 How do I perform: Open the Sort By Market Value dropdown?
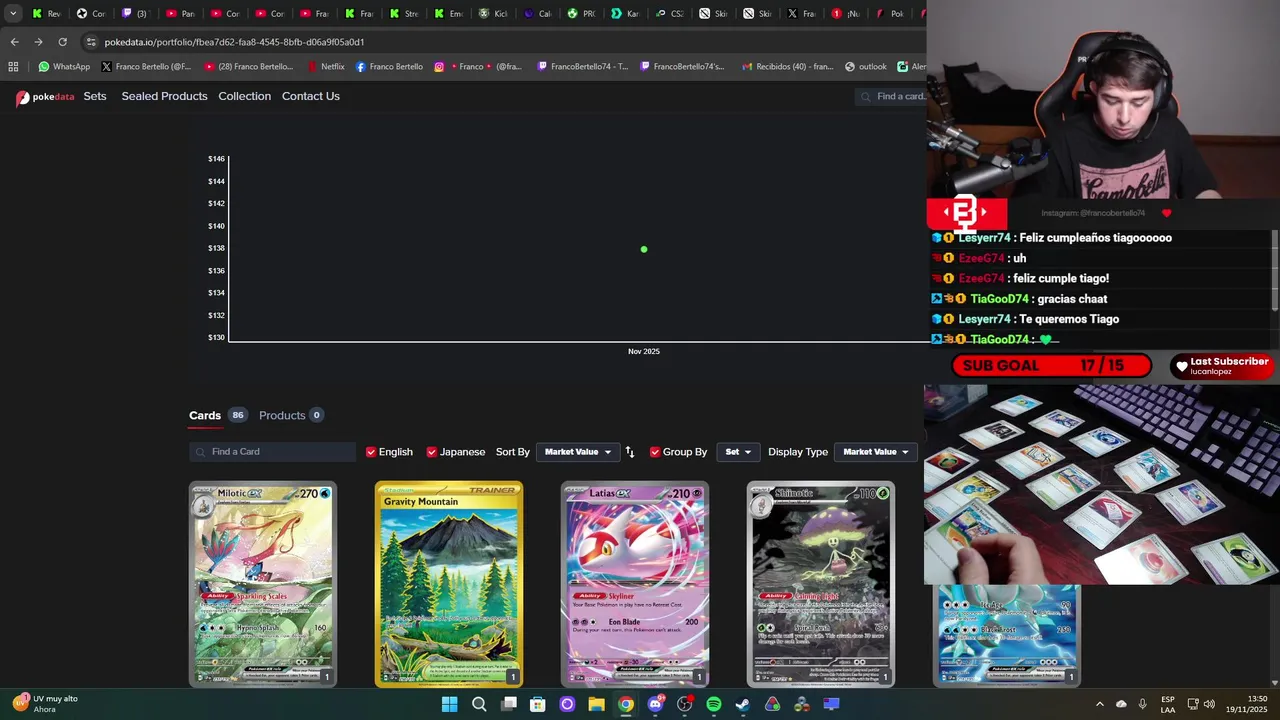click(578, 452)
